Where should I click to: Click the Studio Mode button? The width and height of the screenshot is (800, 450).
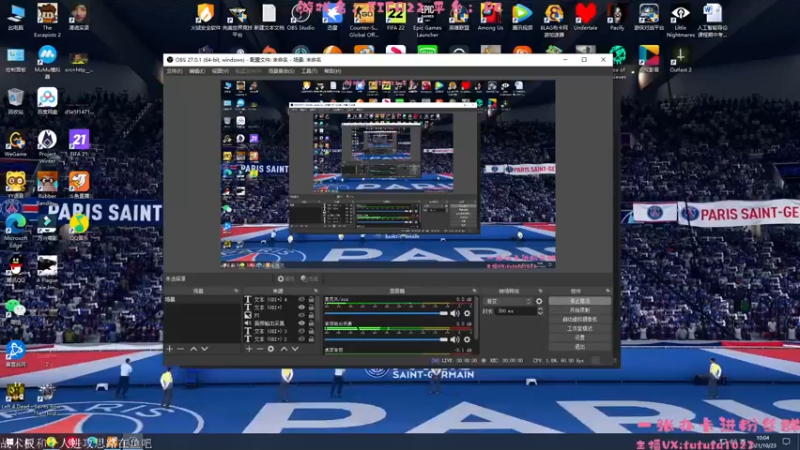tap(580, 329)
